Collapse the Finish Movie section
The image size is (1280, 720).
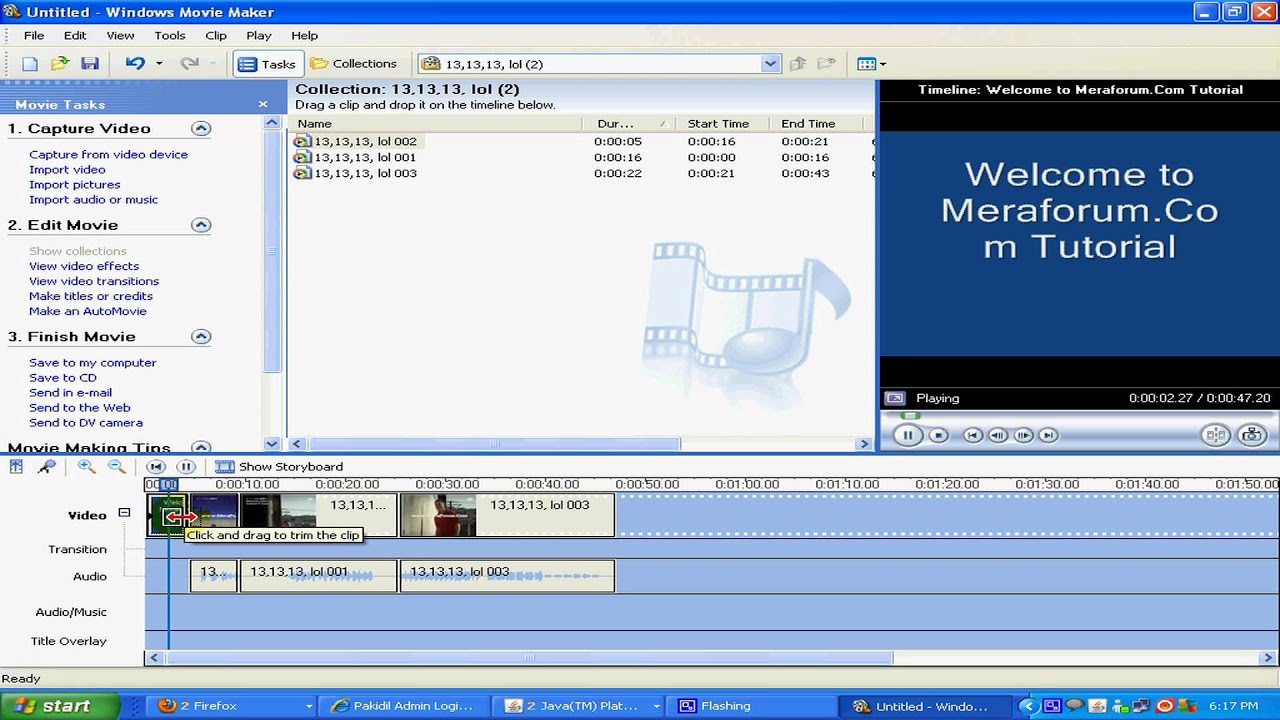click(x=201, y=337)
